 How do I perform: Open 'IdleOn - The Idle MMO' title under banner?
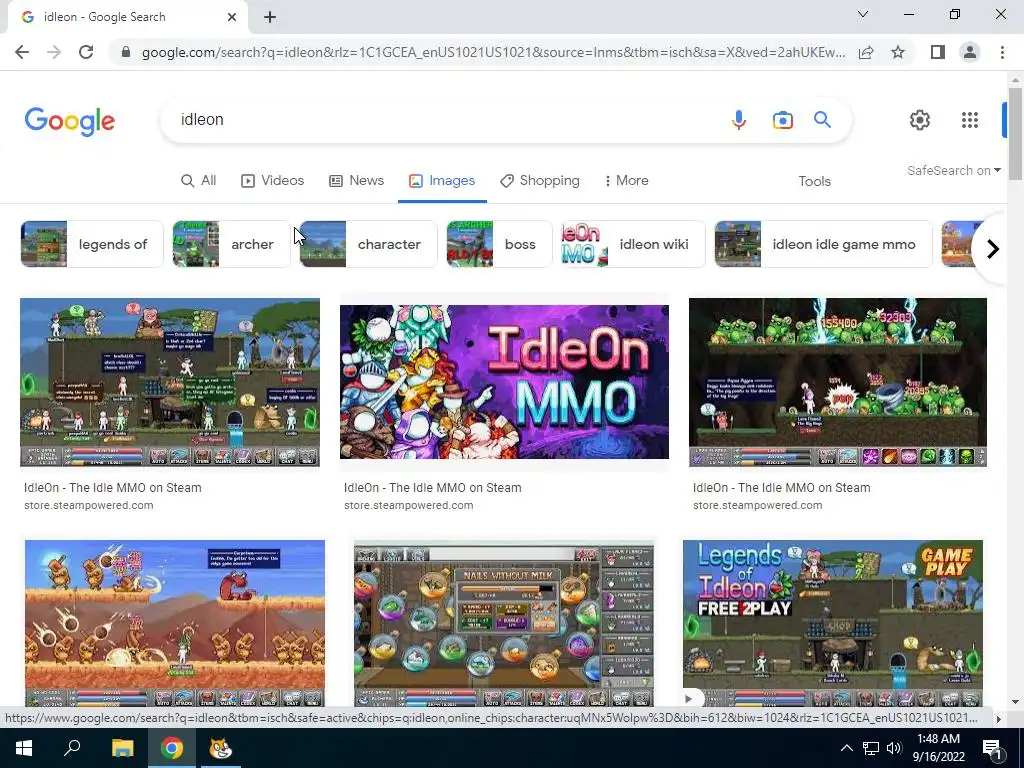tap(432, 488)
